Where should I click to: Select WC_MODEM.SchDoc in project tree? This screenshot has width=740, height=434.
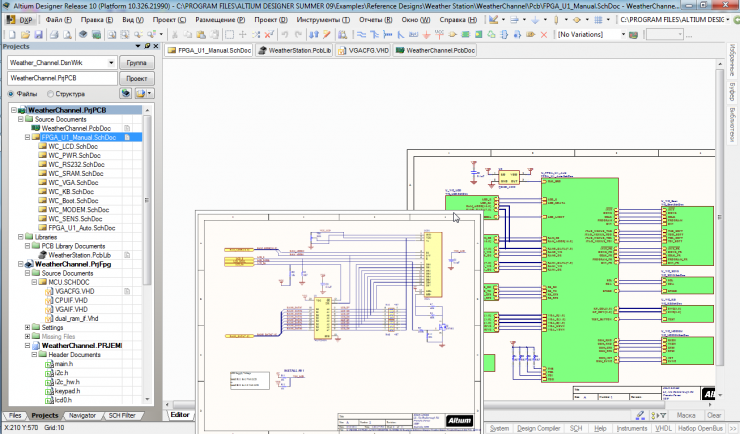click(78, 210)
